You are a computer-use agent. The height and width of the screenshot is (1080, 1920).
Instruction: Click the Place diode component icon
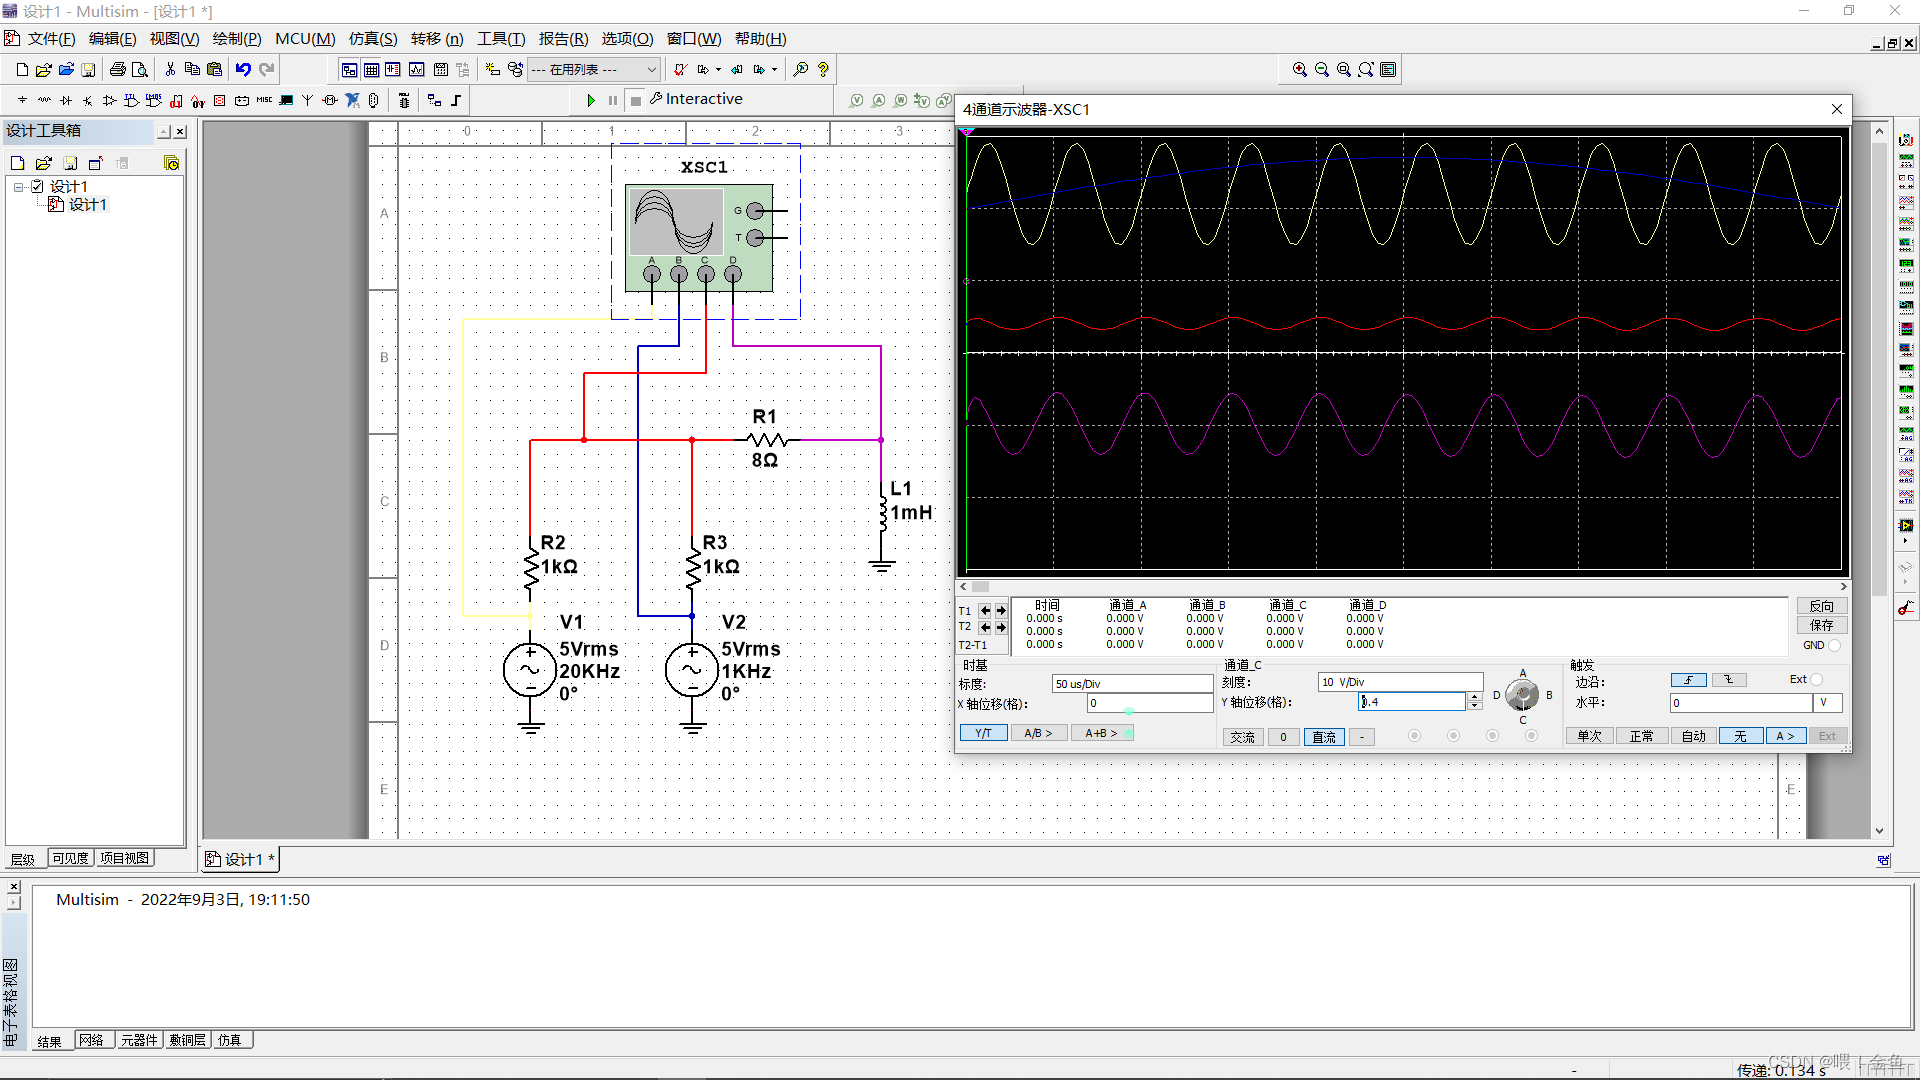pos(66,100)
